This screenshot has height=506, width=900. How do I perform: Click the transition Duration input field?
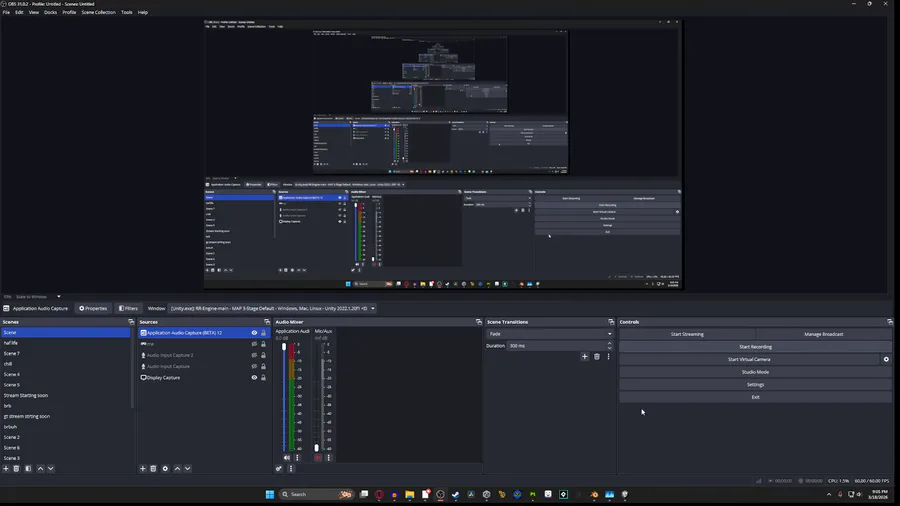(x=557, y=346)
